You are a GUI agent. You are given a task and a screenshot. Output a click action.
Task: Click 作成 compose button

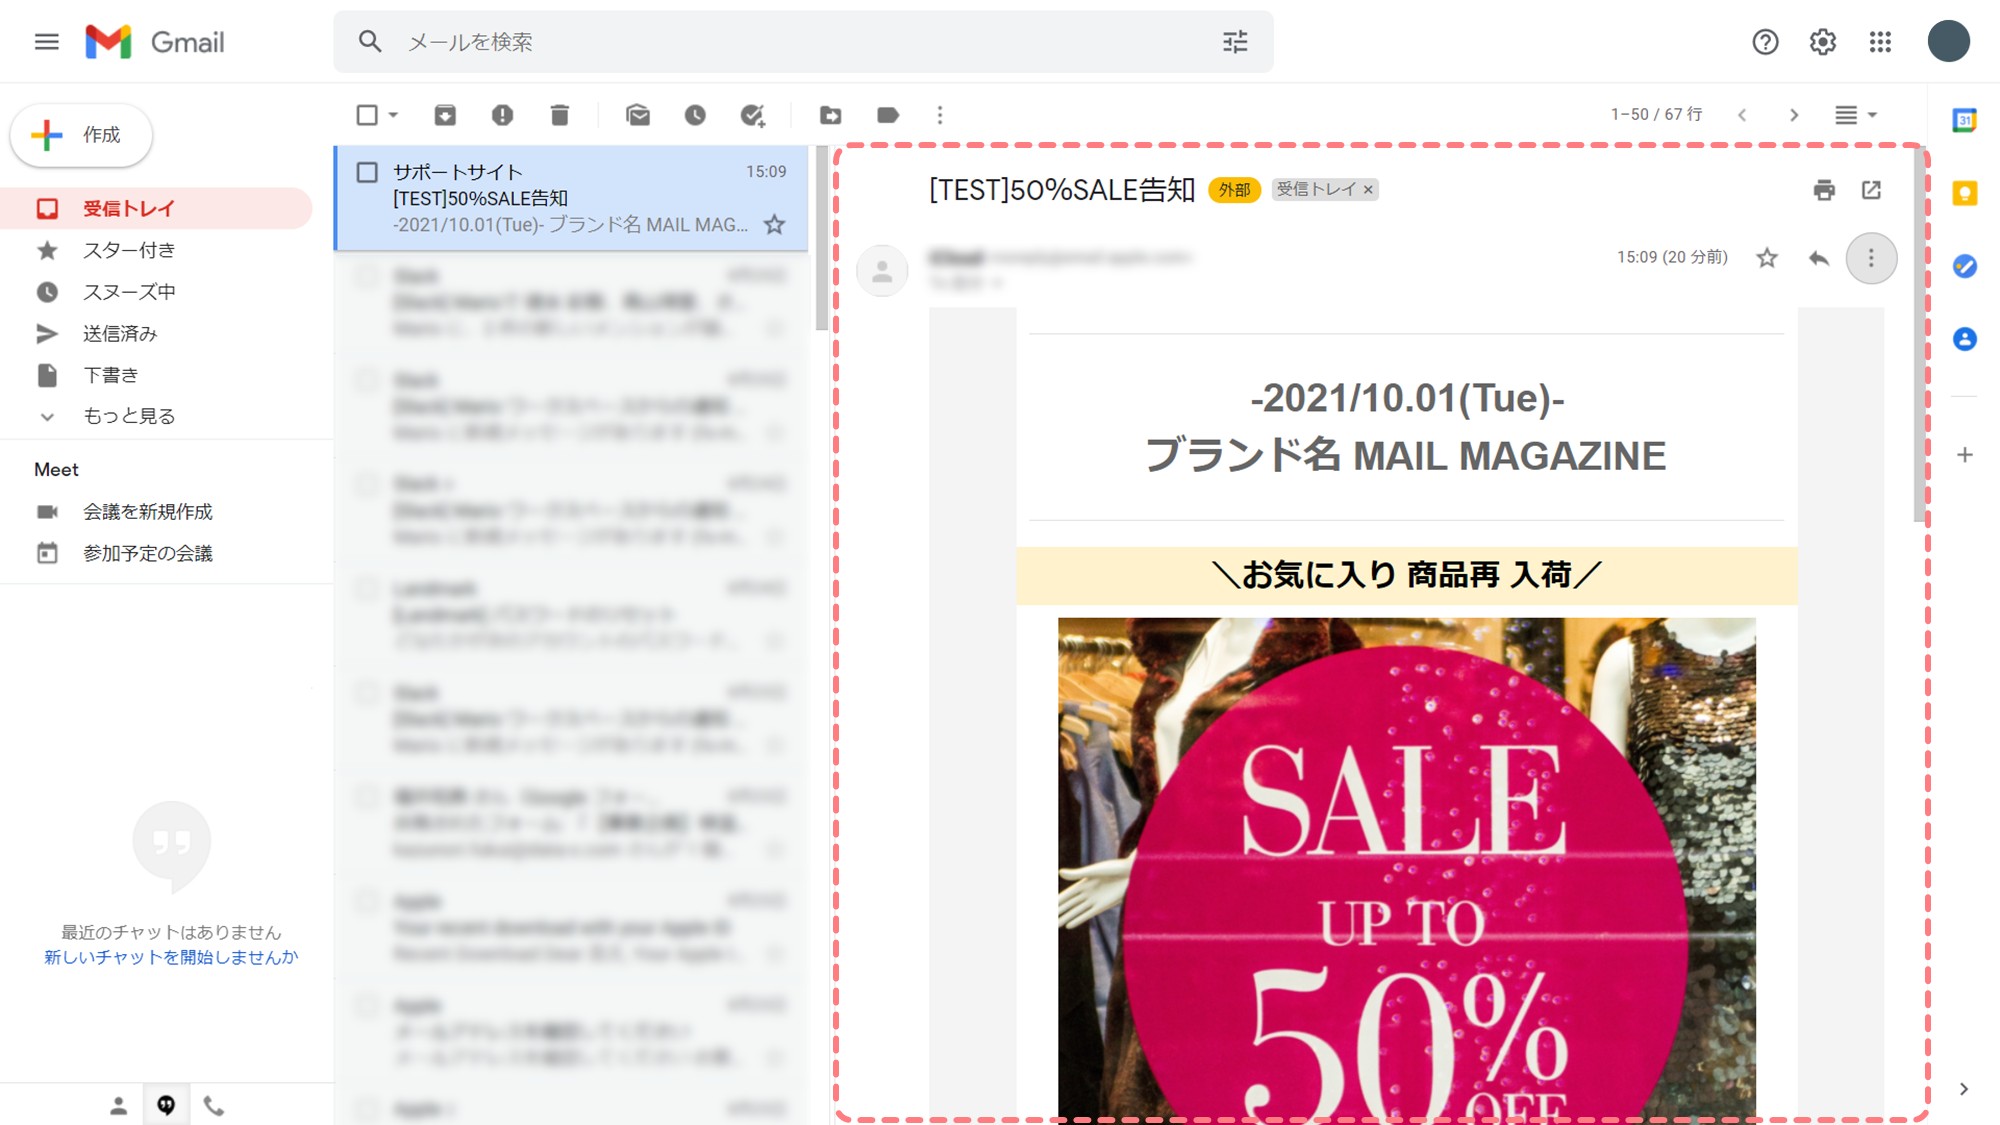[x=81, y=135]
